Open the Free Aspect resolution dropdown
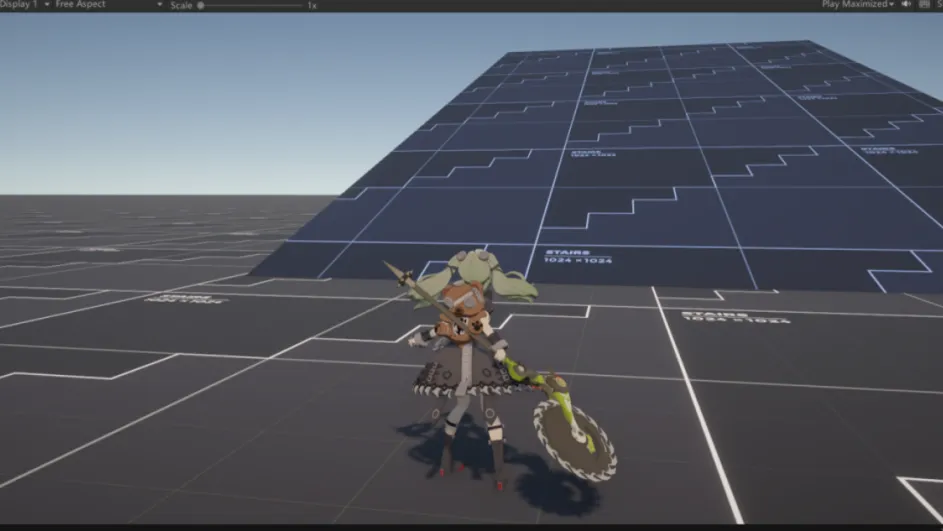 108,4
